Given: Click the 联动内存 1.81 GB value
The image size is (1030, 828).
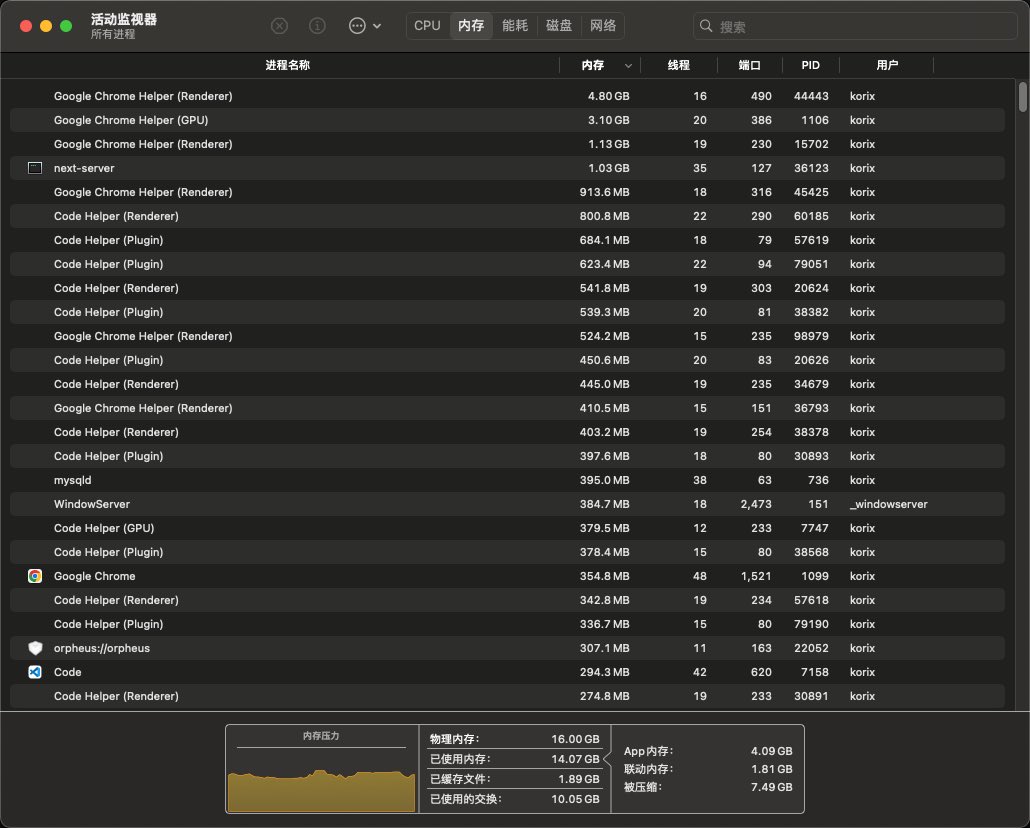Looking at the screenshot, I should 771,769.
